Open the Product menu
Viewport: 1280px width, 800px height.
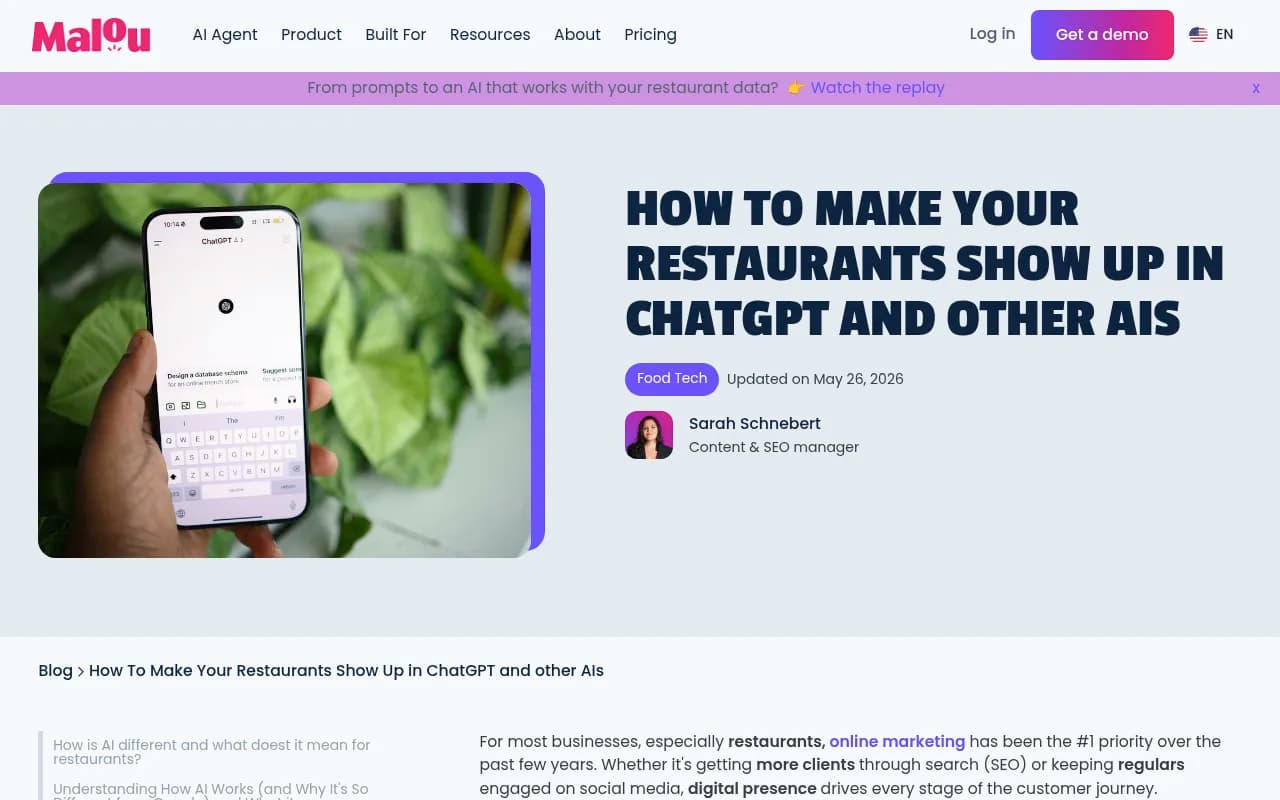pyautogui.click(x=311, y=35)
